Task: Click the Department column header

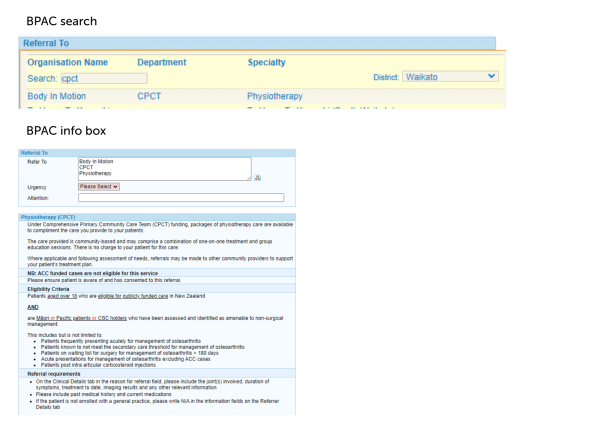Action: pyautogui.click(x=161, y=62)
